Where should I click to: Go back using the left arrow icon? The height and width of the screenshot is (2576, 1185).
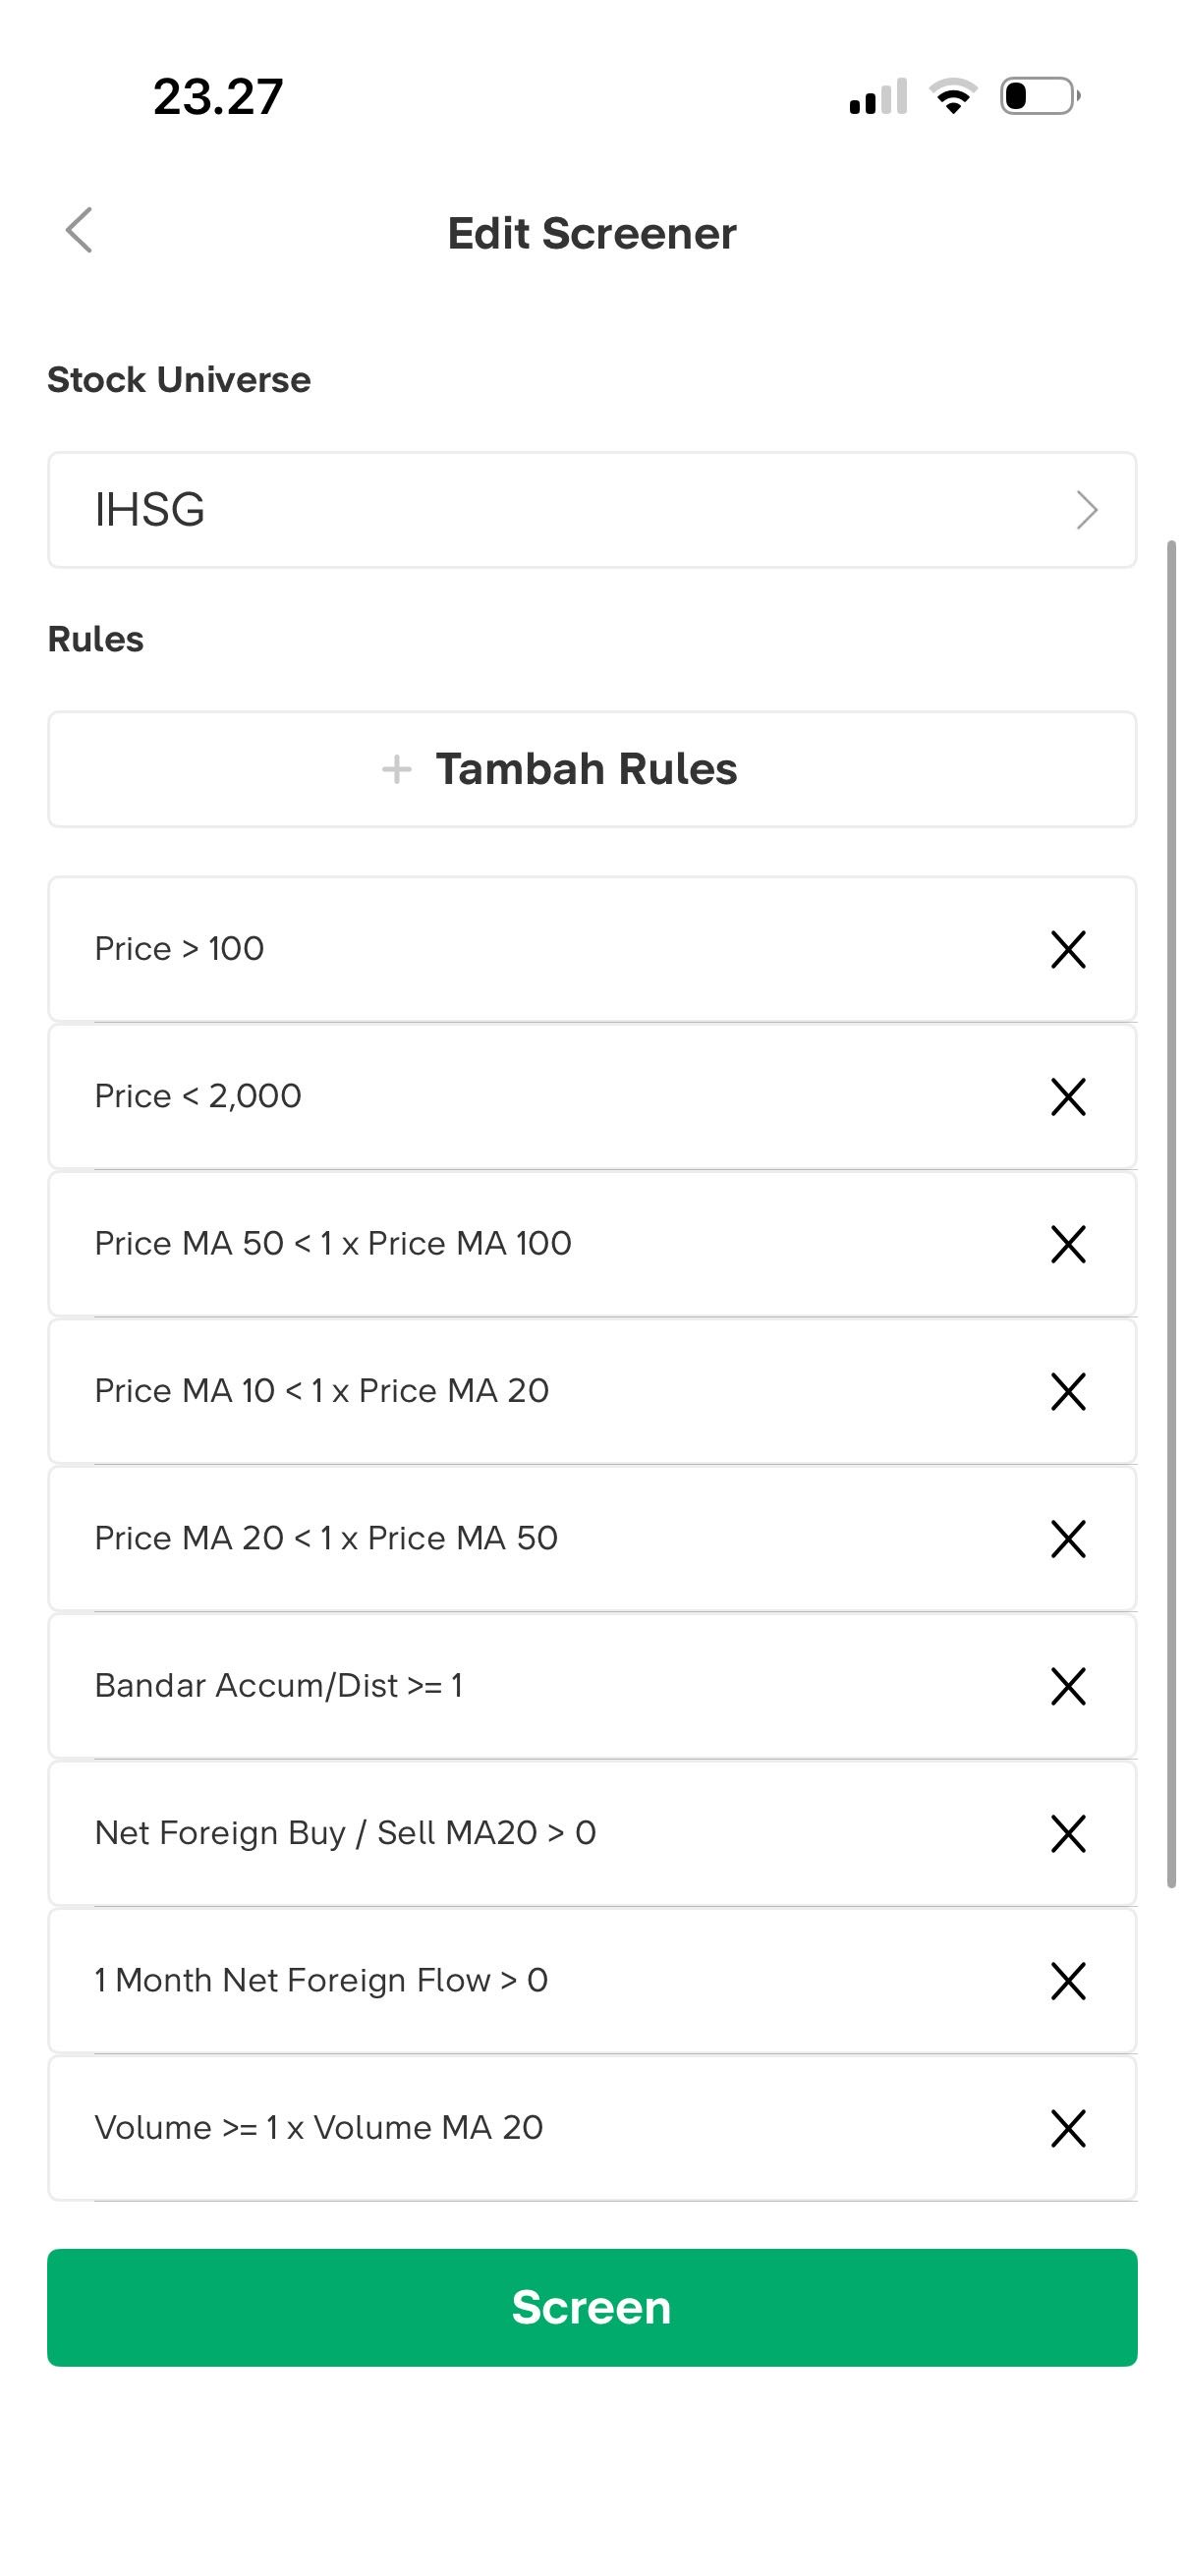point(79,231)
